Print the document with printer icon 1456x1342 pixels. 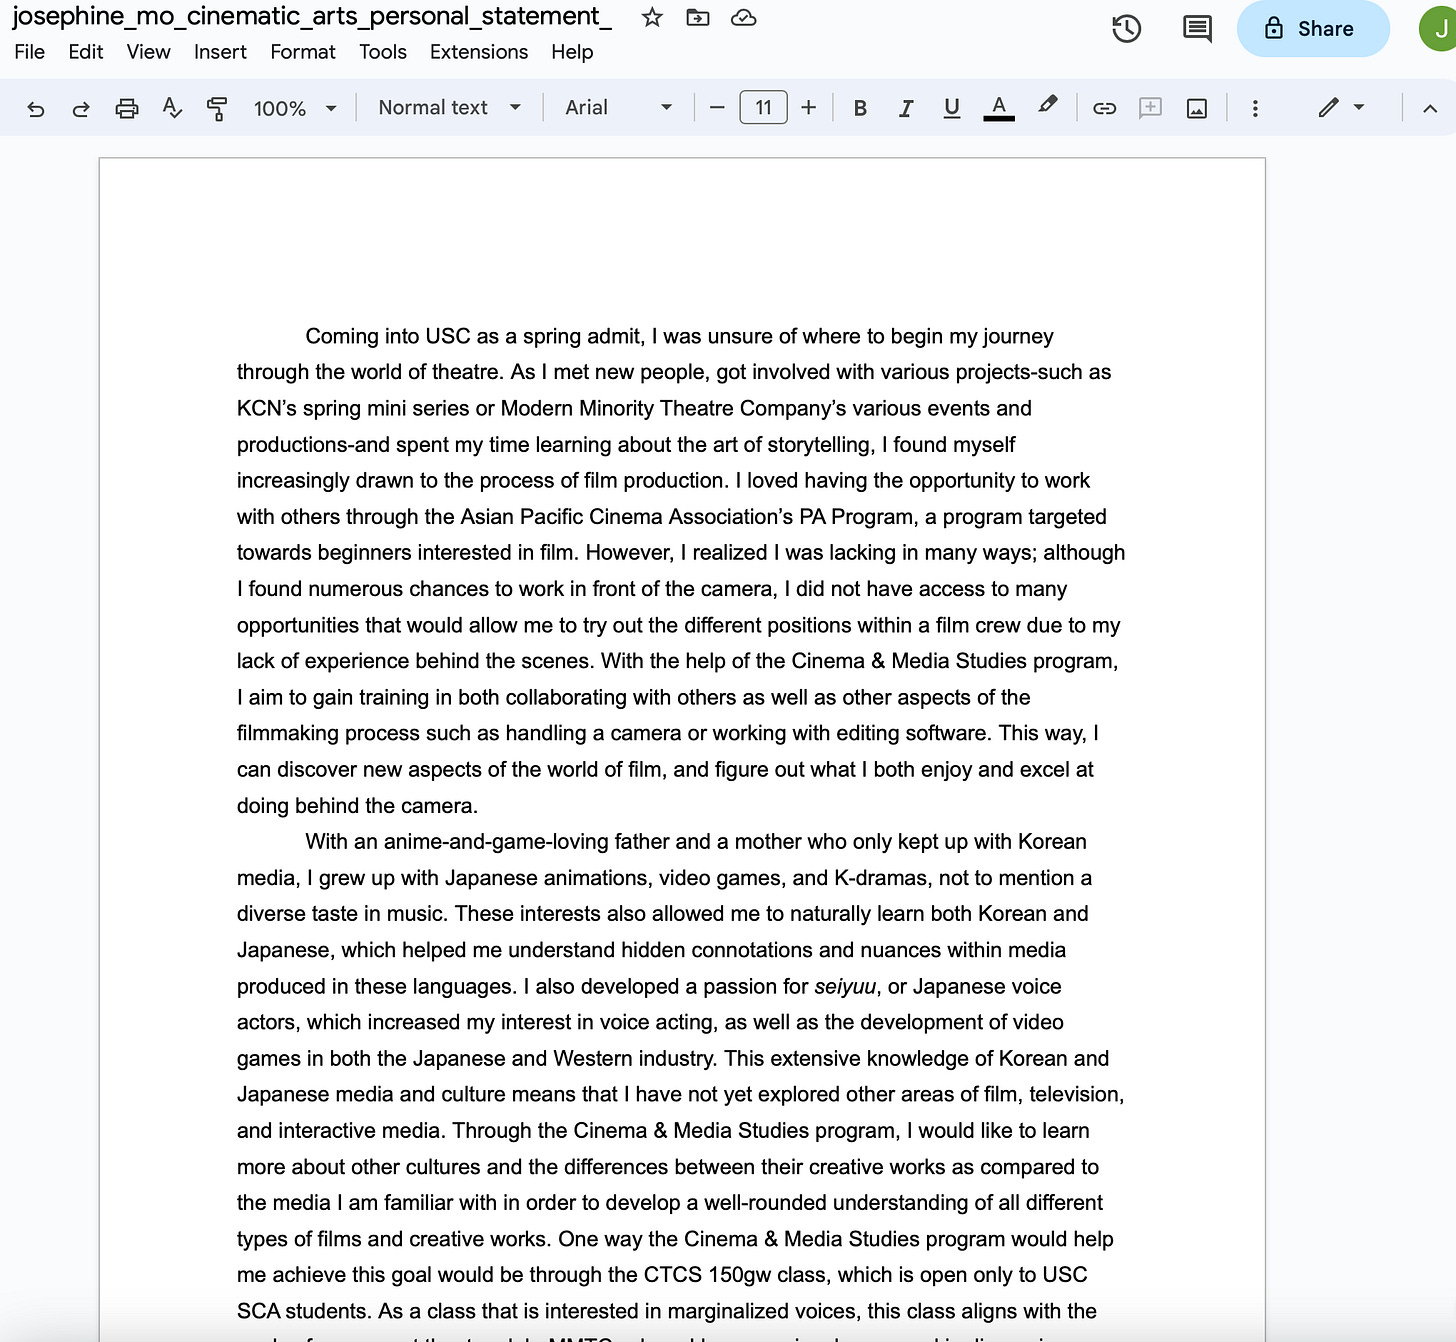(x=126, y=108)
